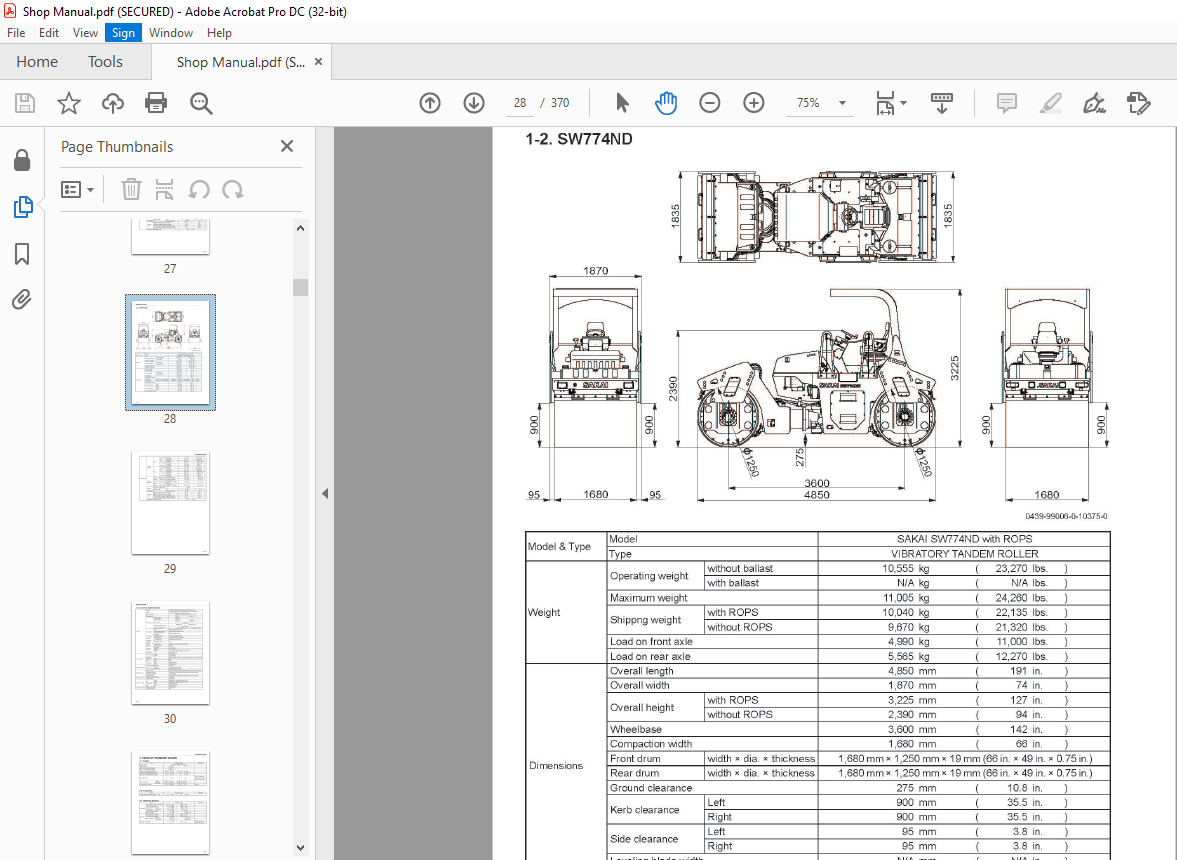
Task: Open the File menu
Action: point(16,33)
